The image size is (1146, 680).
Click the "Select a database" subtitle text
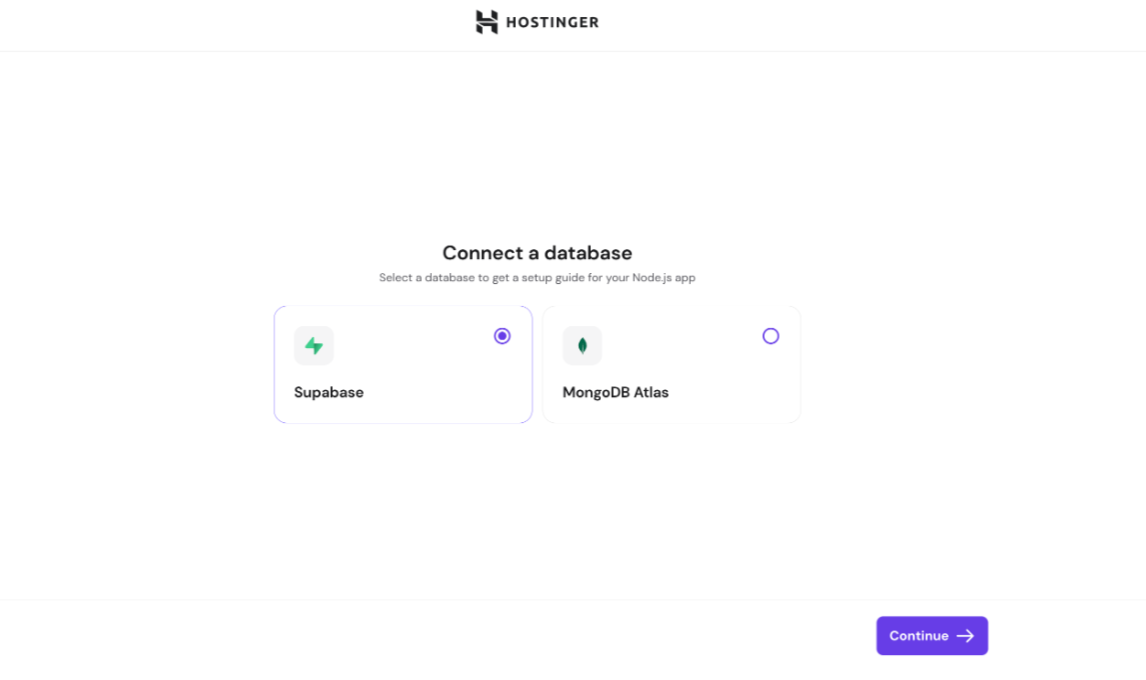pos(537,278)
